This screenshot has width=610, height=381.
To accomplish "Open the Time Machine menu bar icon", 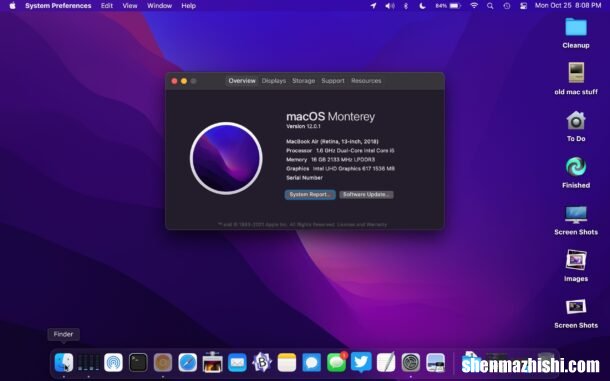I will point(507,6).
